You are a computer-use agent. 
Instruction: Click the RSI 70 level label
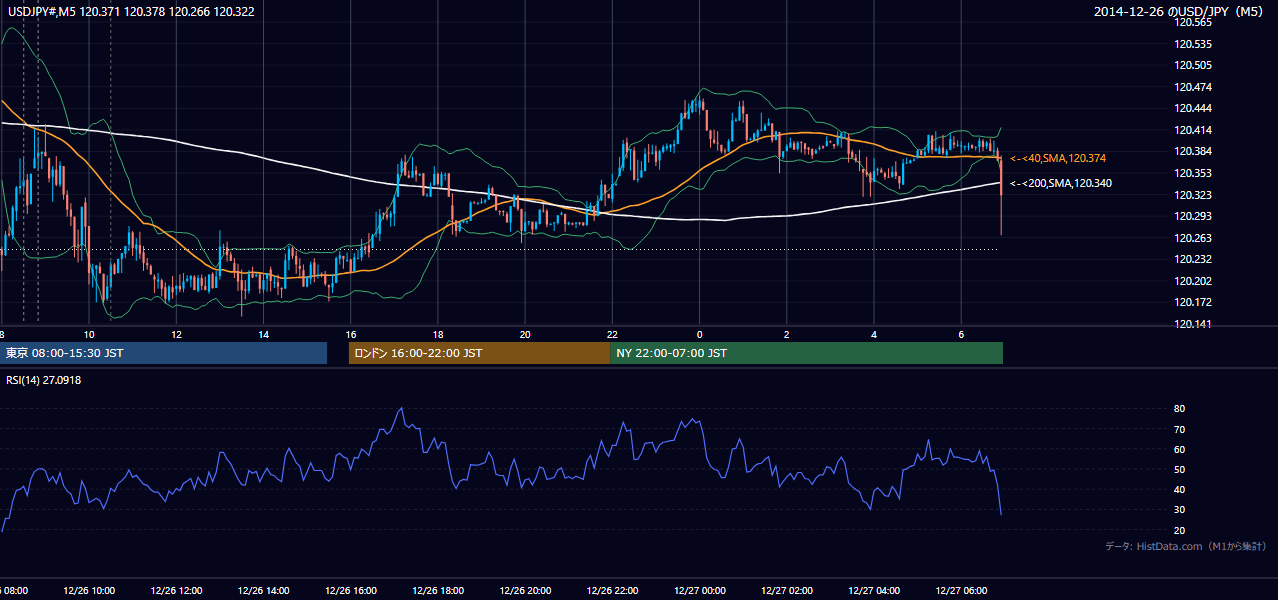coord(1179,429)
